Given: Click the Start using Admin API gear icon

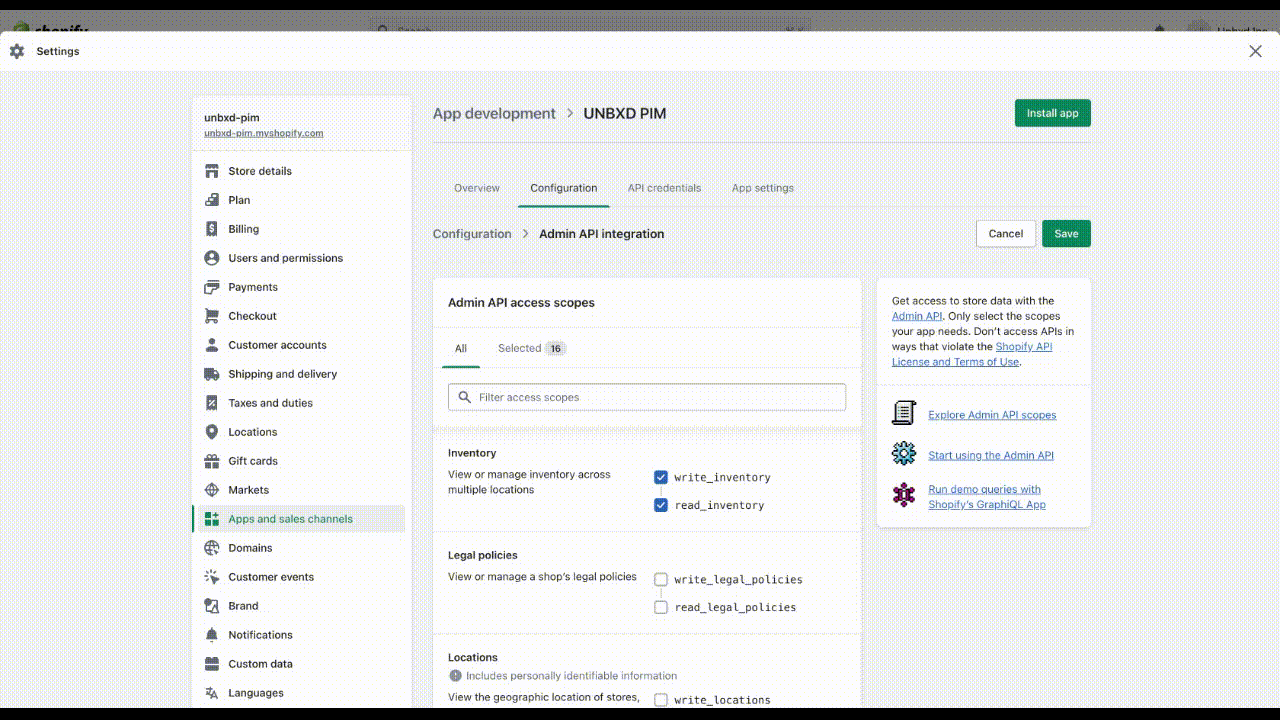Looking at the screenshot, I should [904, 454].
